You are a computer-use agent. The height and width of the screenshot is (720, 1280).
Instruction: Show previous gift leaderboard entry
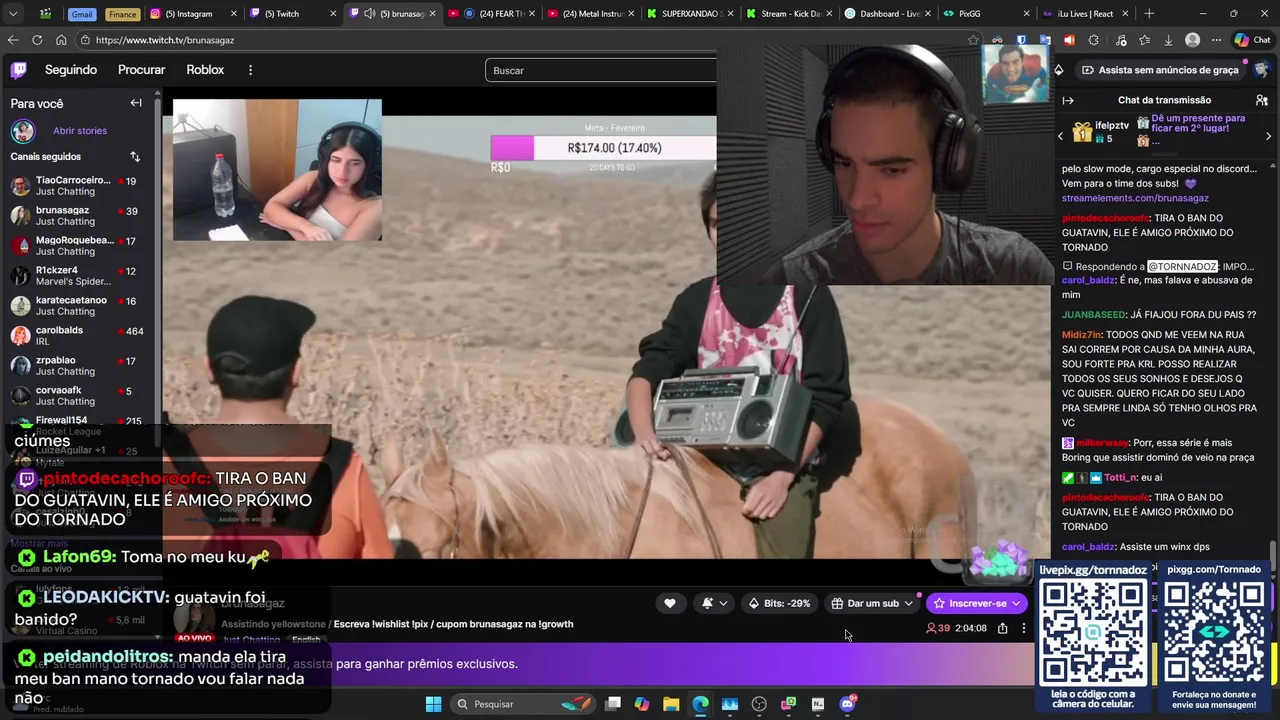click(1061, 136)
